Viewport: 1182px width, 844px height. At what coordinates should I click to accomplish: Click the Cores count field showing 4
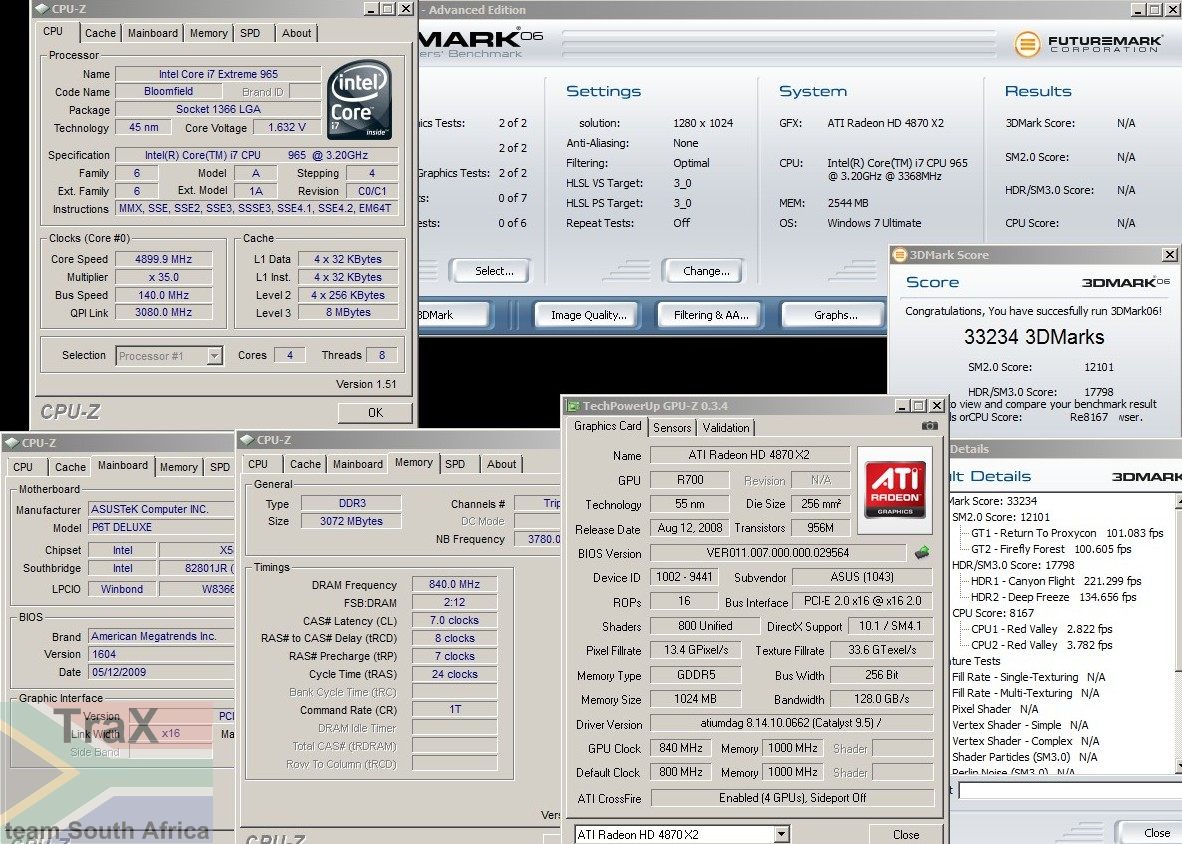(289, 355)
